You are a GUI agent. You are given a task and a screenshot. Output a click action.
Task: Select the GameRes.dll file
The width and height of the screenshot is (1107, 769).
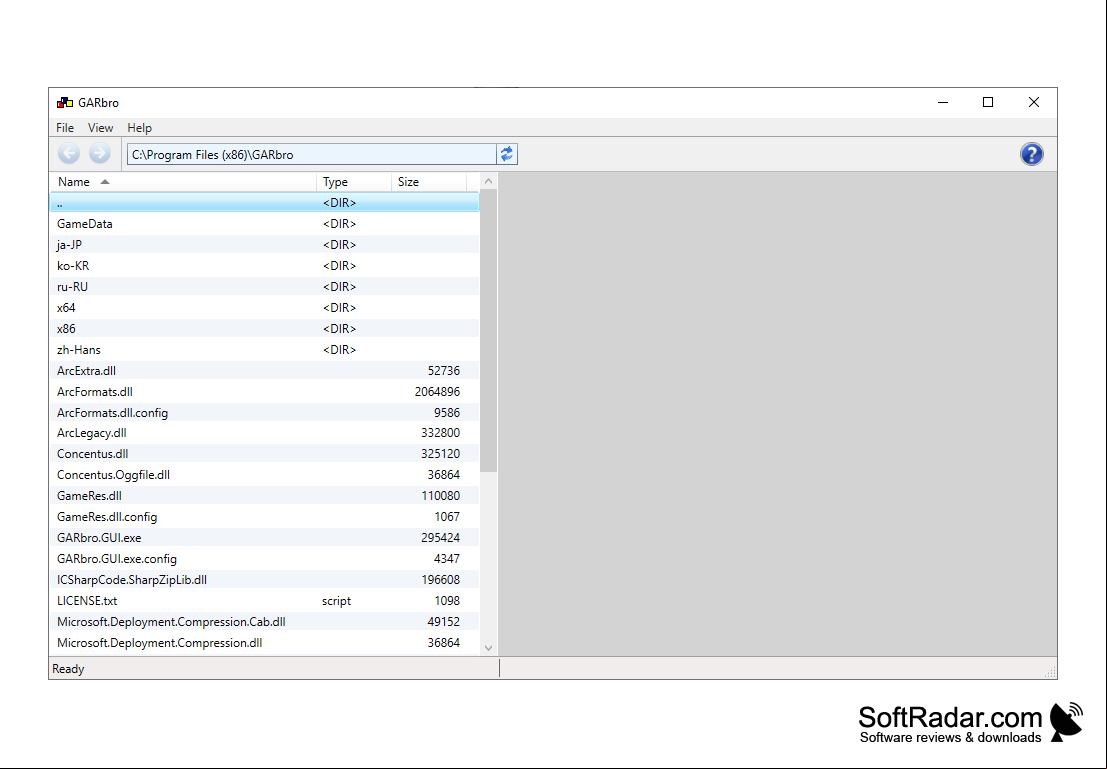265,496
